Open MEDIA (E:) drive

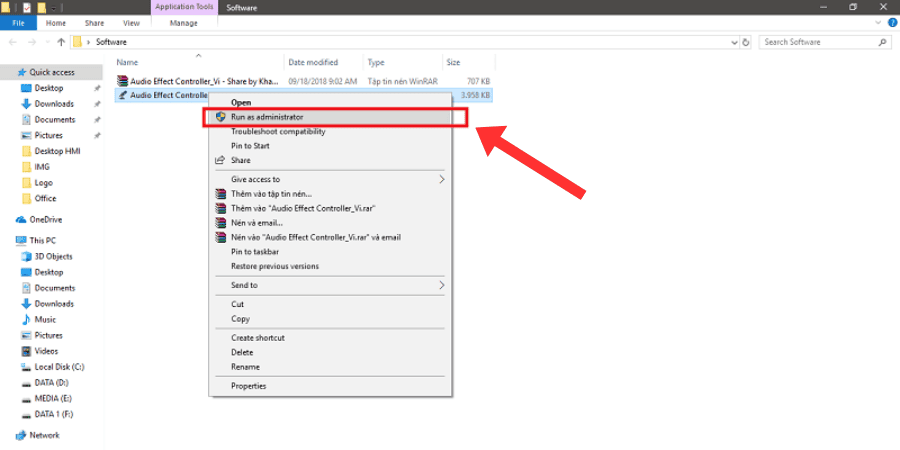click(53, 398)
